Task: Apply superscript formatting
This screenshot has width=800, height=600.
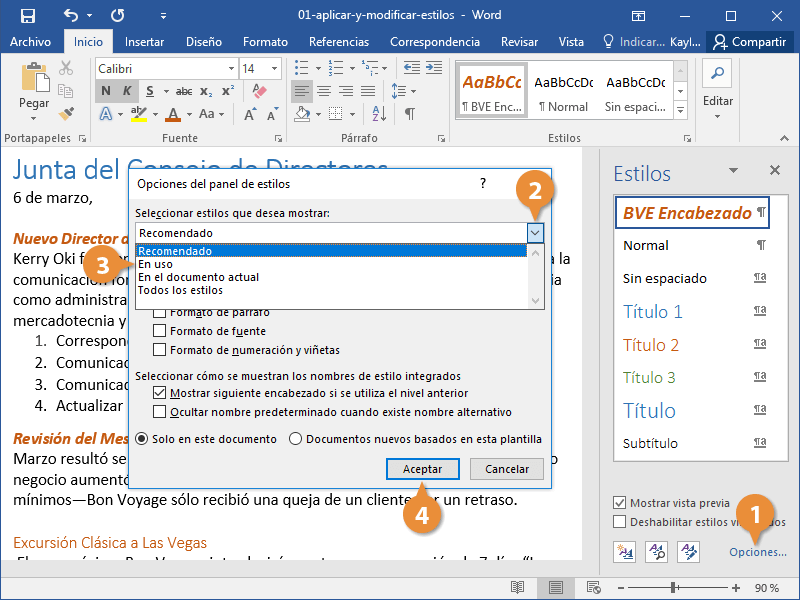Action: pyautogui.click(x=228, y=91)
